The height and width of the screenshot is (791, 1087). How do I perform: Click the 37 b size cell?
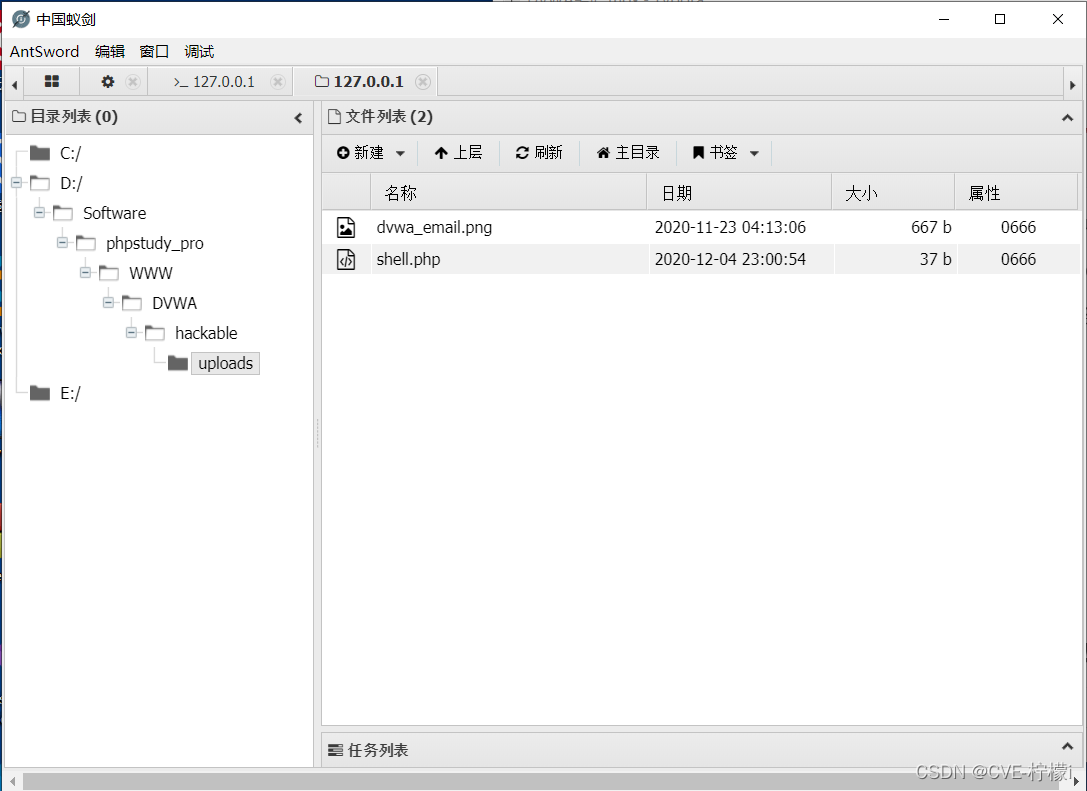(x=935, y=259)
